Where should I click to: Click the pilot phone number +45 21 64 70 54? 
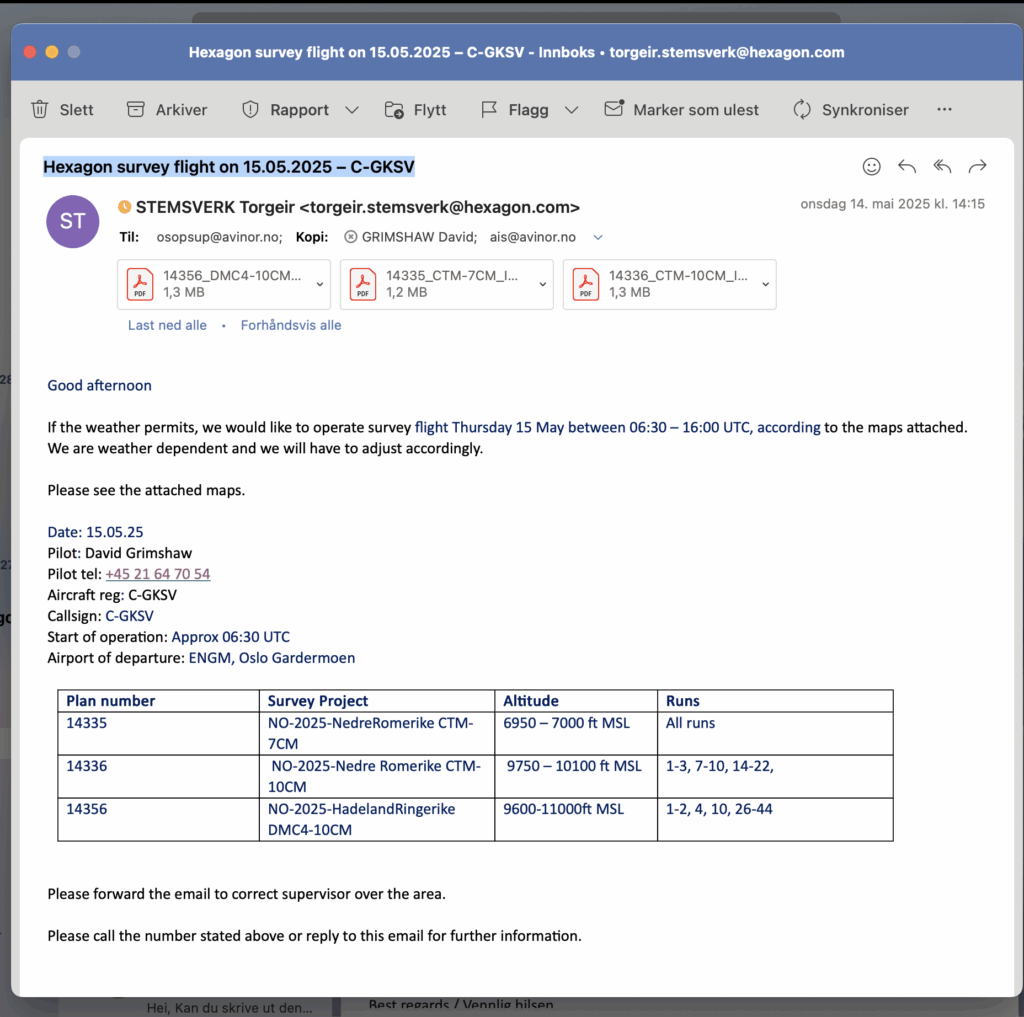[157, 574]
